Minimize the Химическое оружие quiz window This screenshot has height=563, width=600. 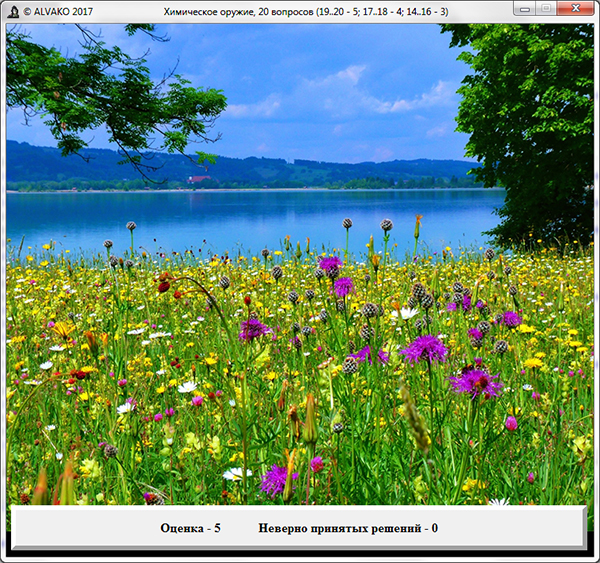pyautogui.click(x=525, y=9)
